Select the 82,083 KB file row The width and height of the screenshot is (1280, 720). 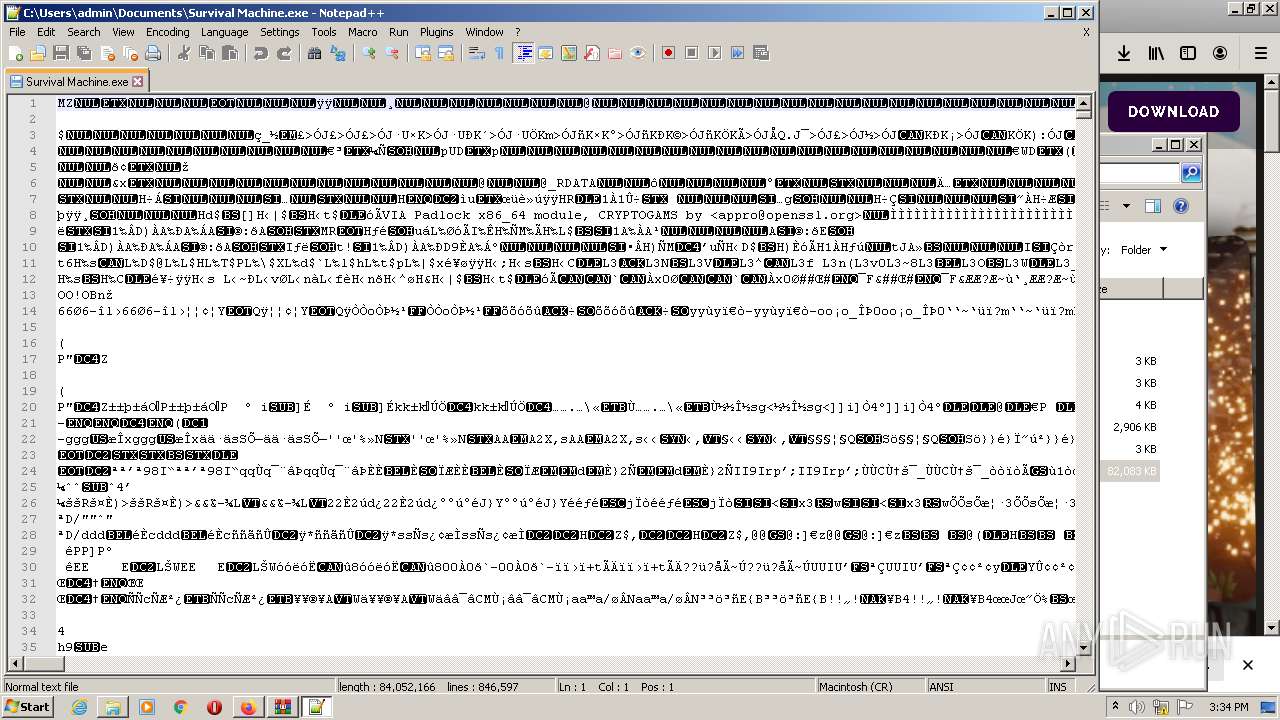point(1130,471)
